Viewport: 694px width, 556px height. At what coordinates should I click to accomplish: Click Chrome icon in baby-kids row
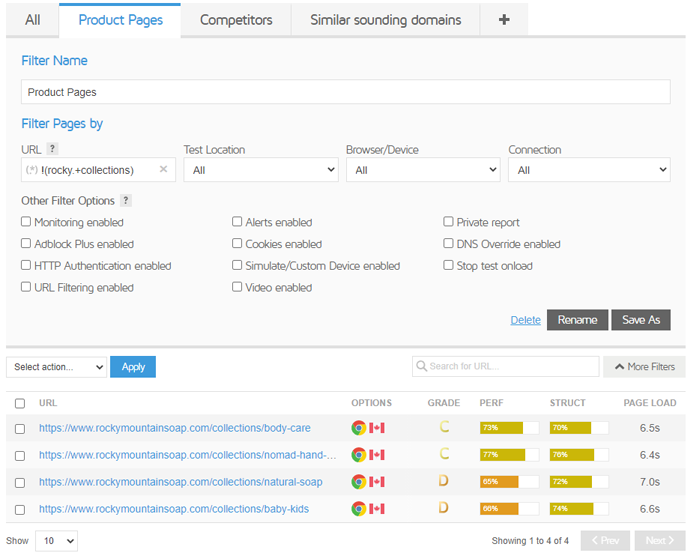359,509
